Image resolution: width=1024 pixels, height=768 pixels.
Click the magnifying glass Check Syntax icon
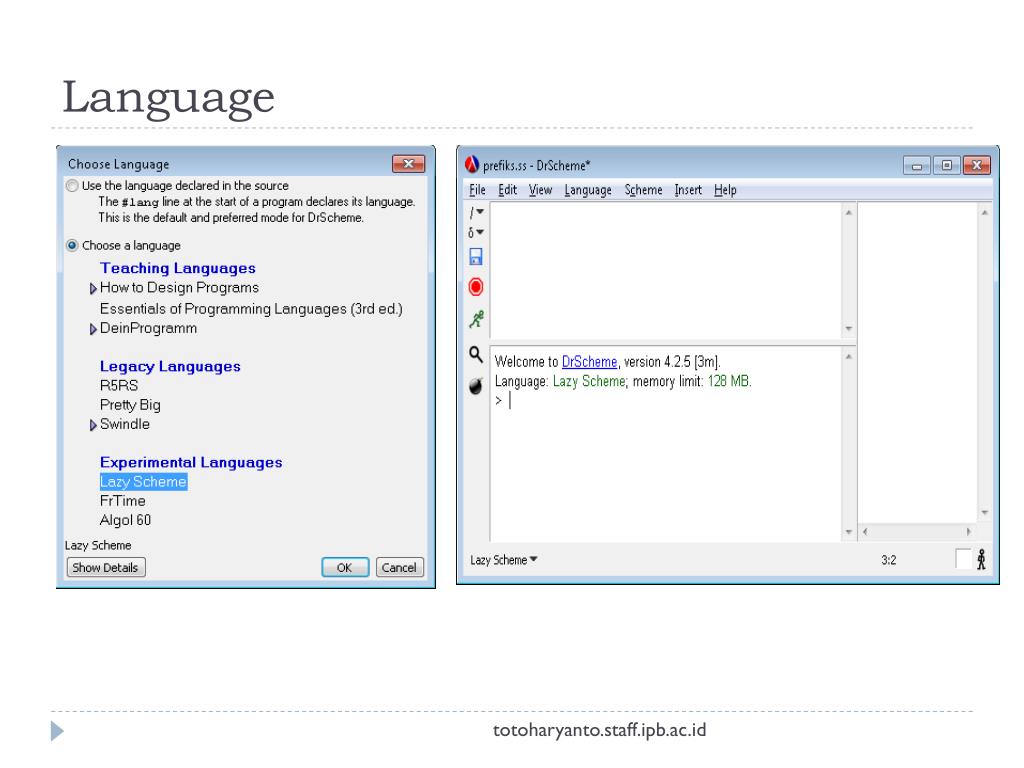coord(475,354)
